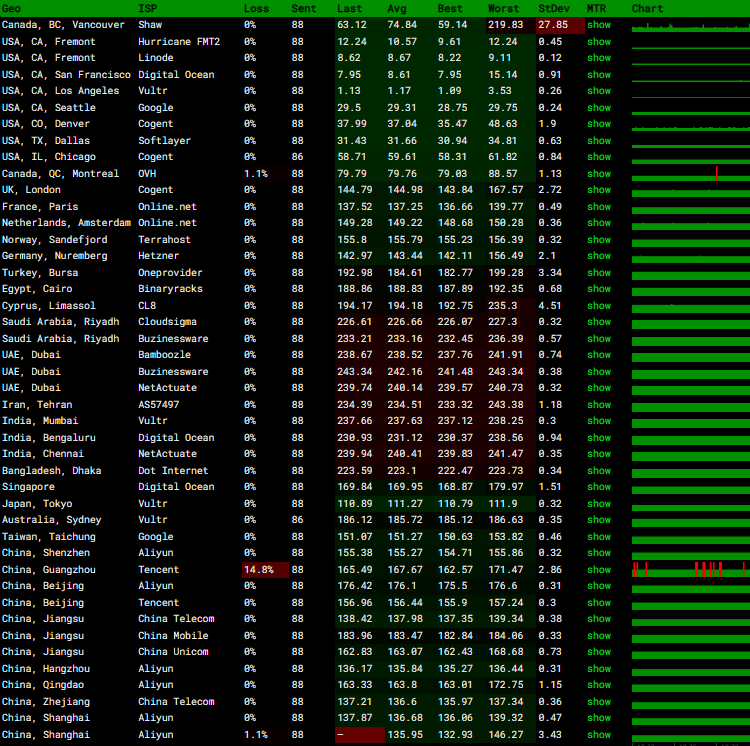Image resolution: width=750 pixels, height=746 pixels.
Task: Show MTR for Australia Sydney Vultr
Action: tap(599, 520)
